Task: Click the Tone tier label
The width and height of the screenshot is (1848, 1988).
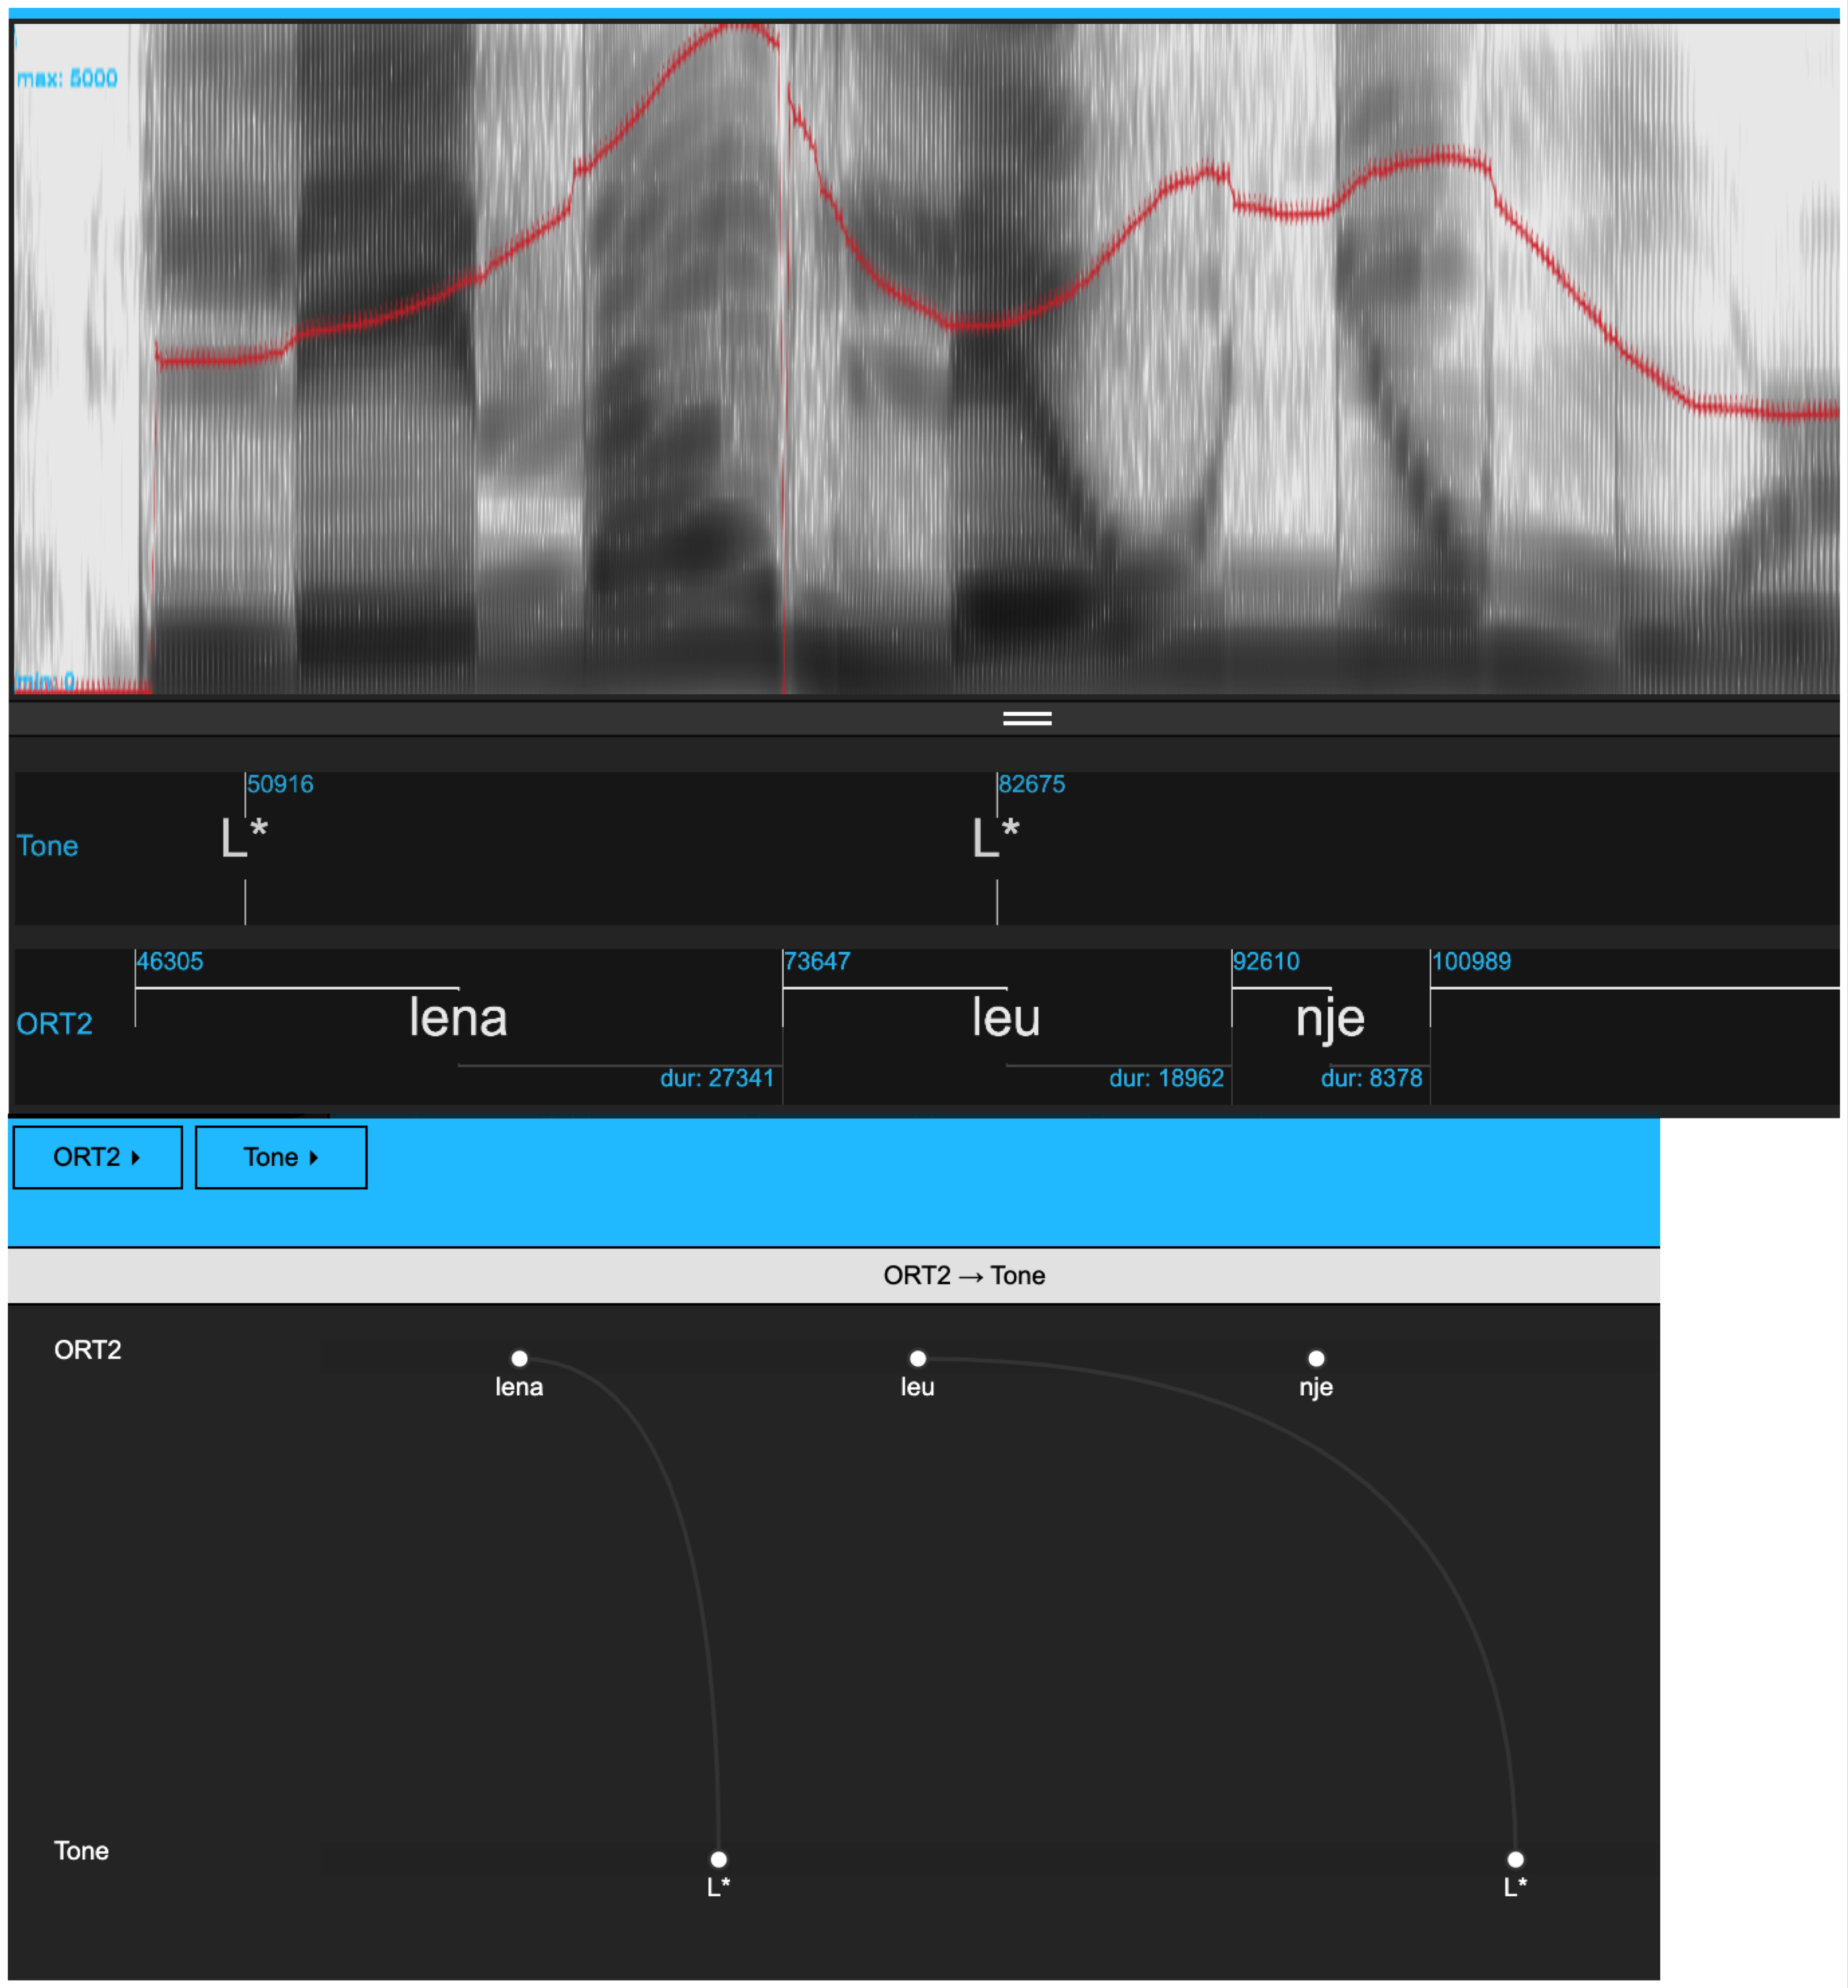Action: tap(47, 846)
